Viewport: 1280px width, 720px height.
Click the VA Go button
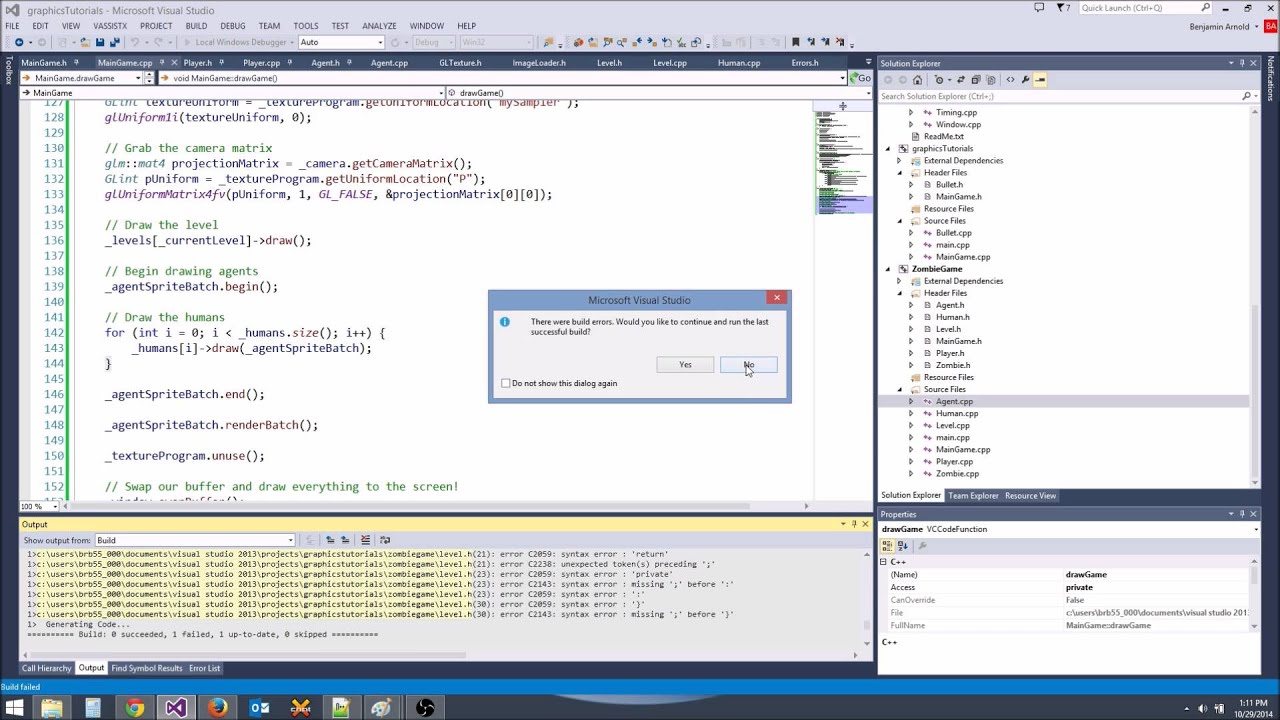tap(862, 78)
